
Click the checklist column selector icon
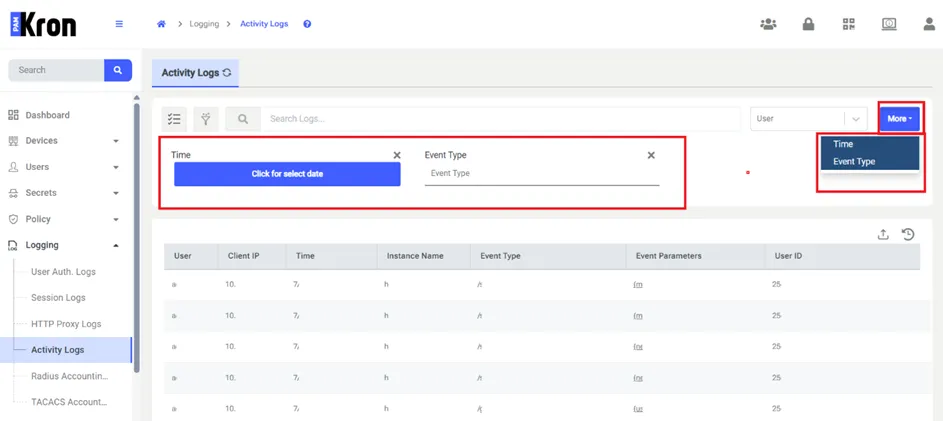click(174, 119)
